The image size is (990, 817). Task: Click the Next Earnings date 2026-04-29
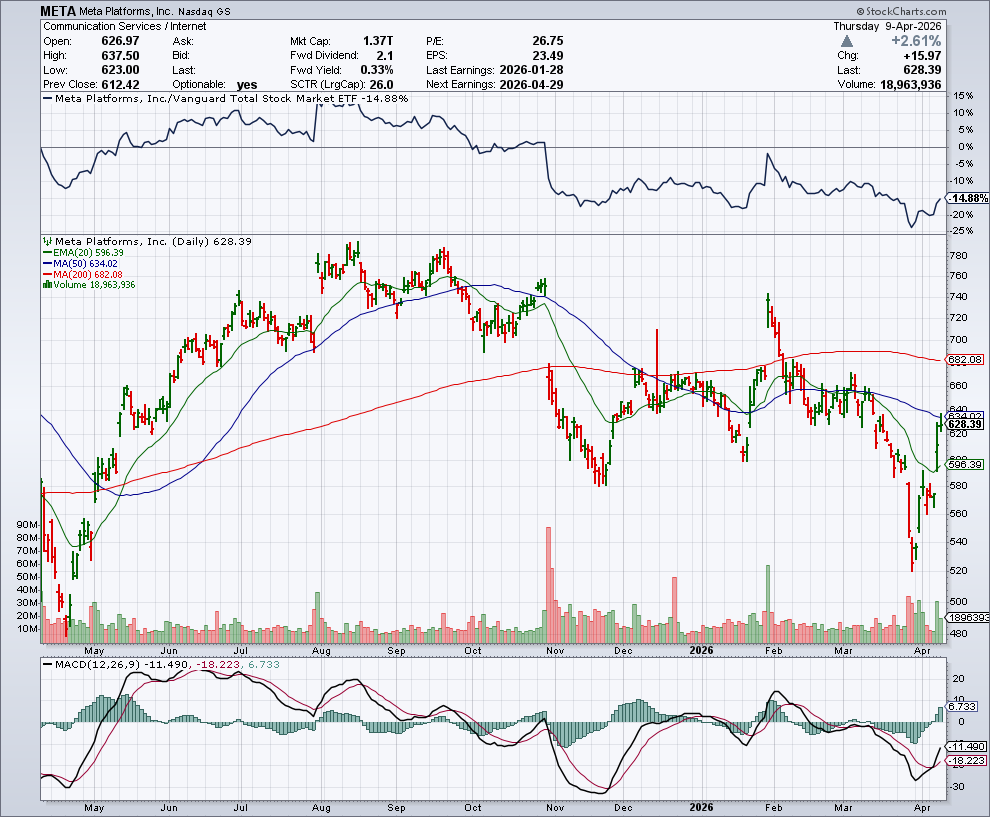[531, 85]
